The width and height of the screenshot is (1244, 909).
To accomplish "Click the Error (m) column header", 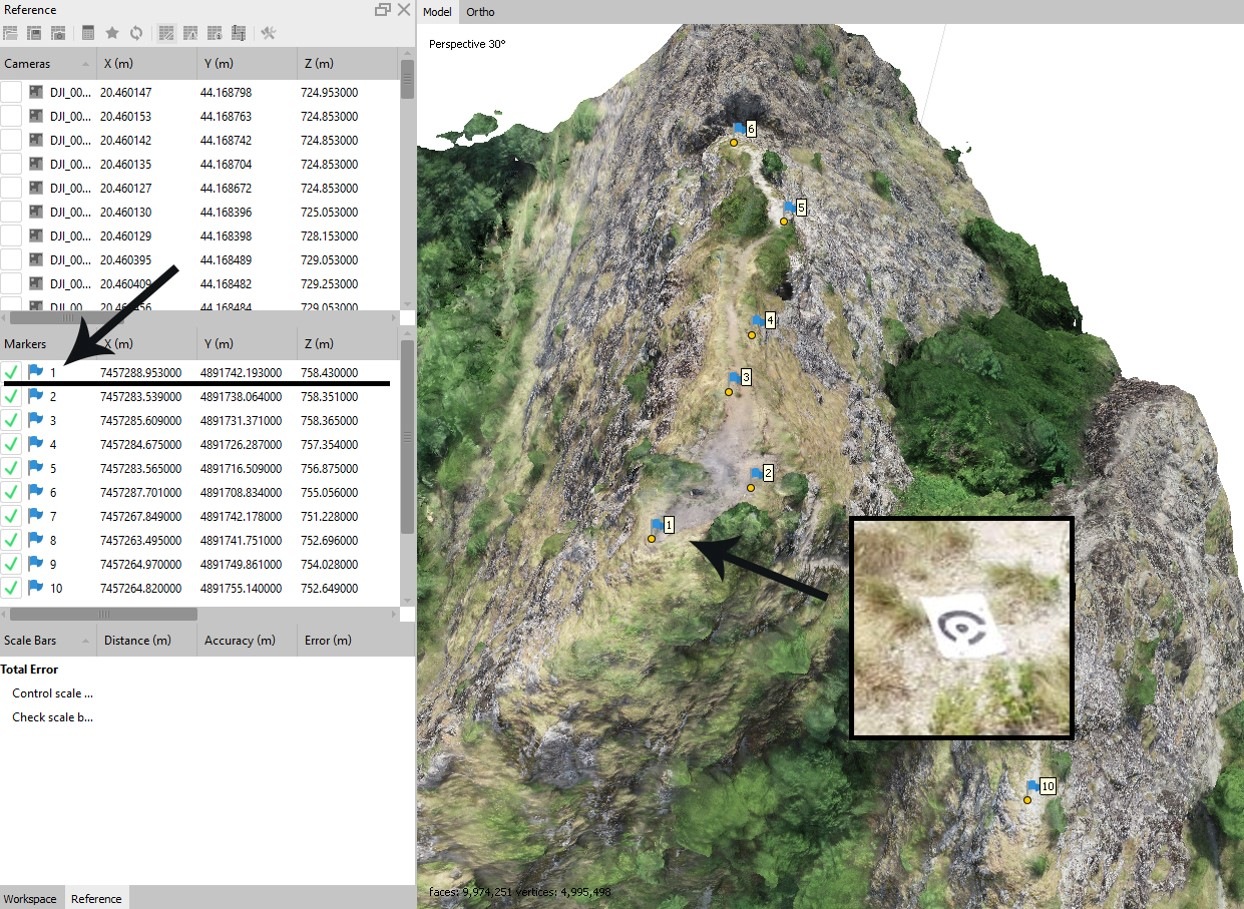I will (355, 640).
